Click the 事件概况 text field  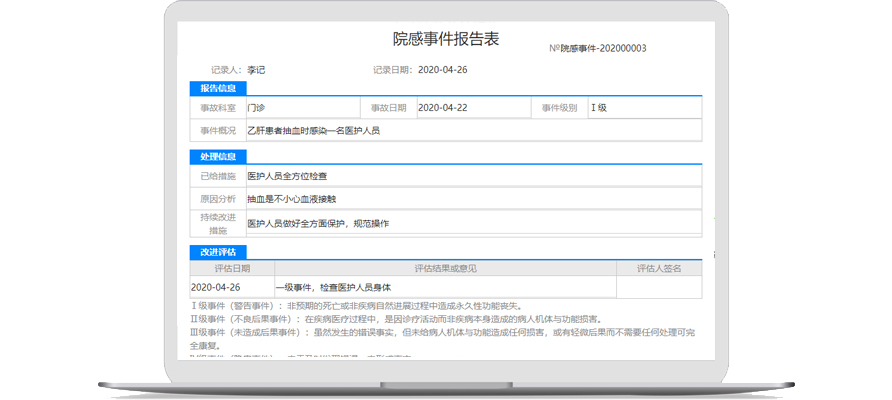[472, 131]
